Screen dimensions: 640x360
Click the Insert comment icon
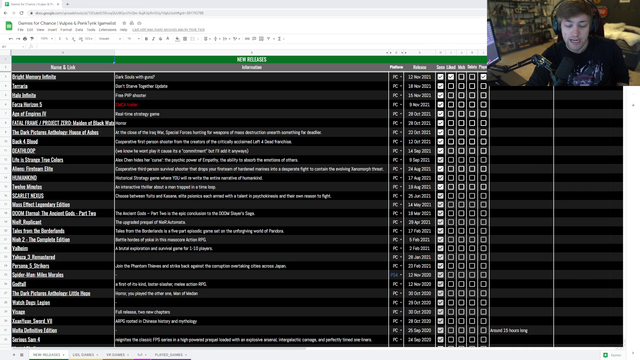(254, 39)
